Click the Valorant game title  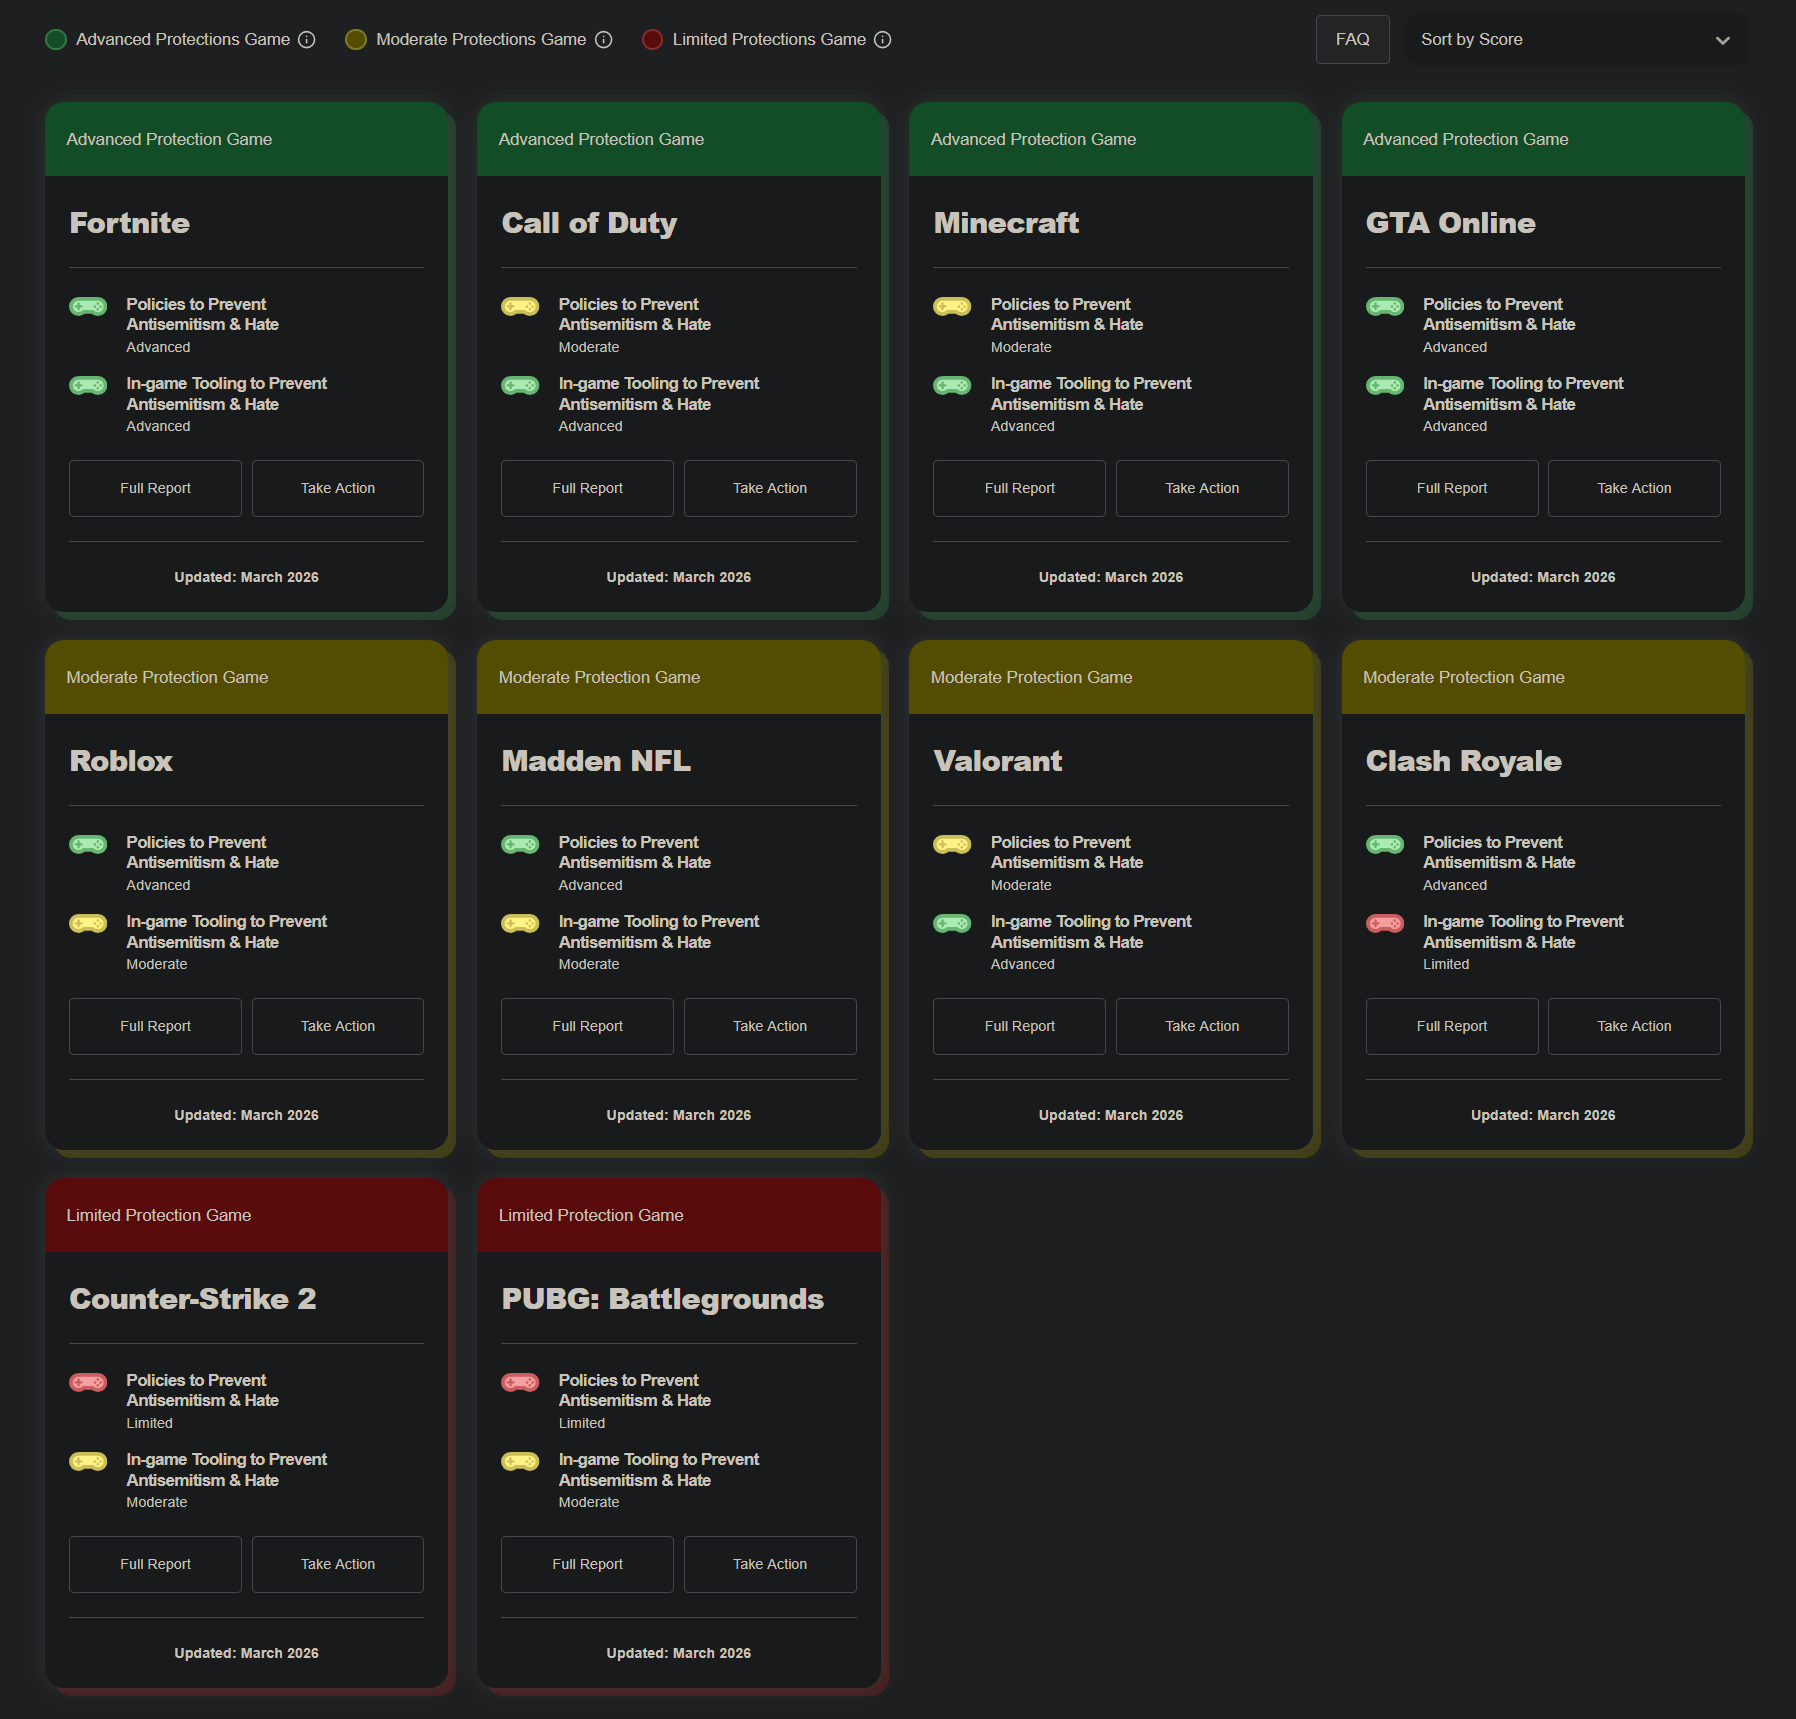coord(998,761)
